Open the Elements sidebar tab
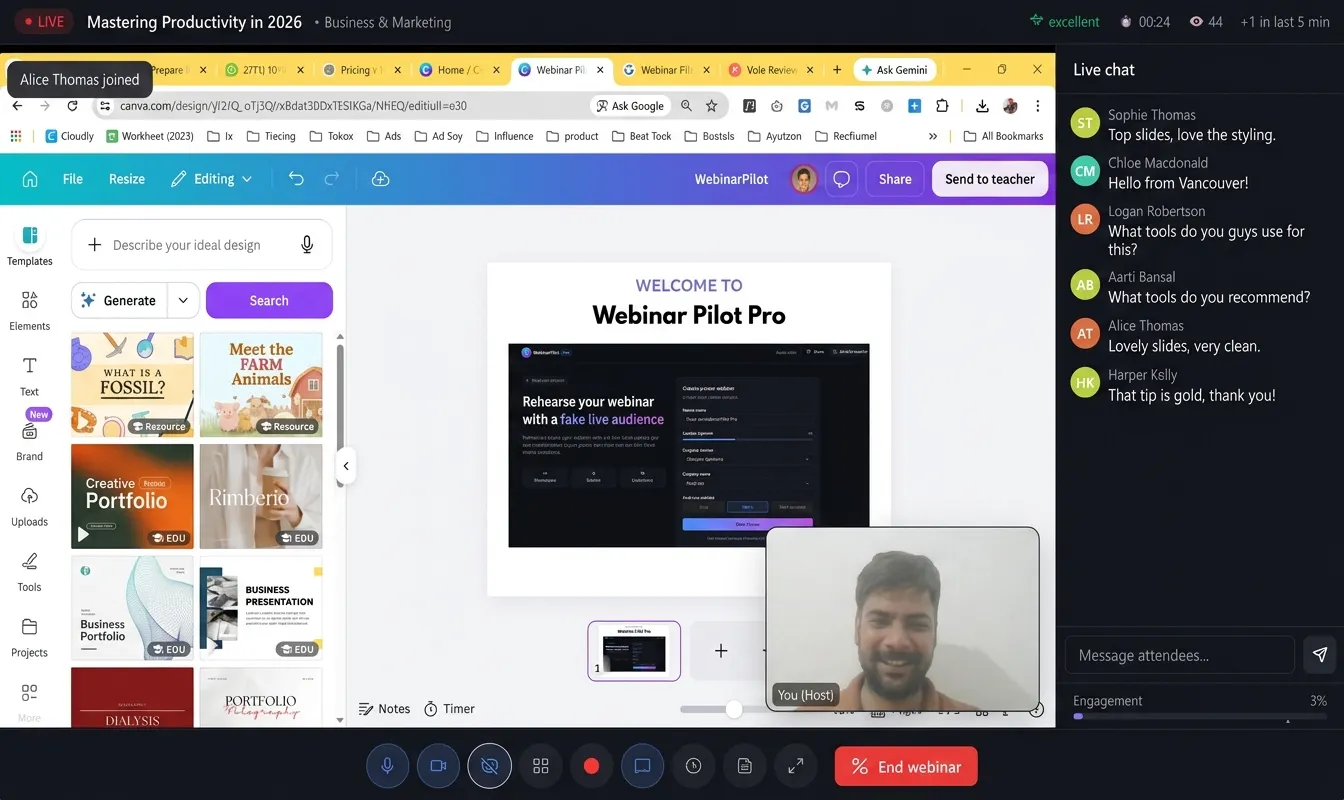The image size is (1344, 800). point(30,311)
